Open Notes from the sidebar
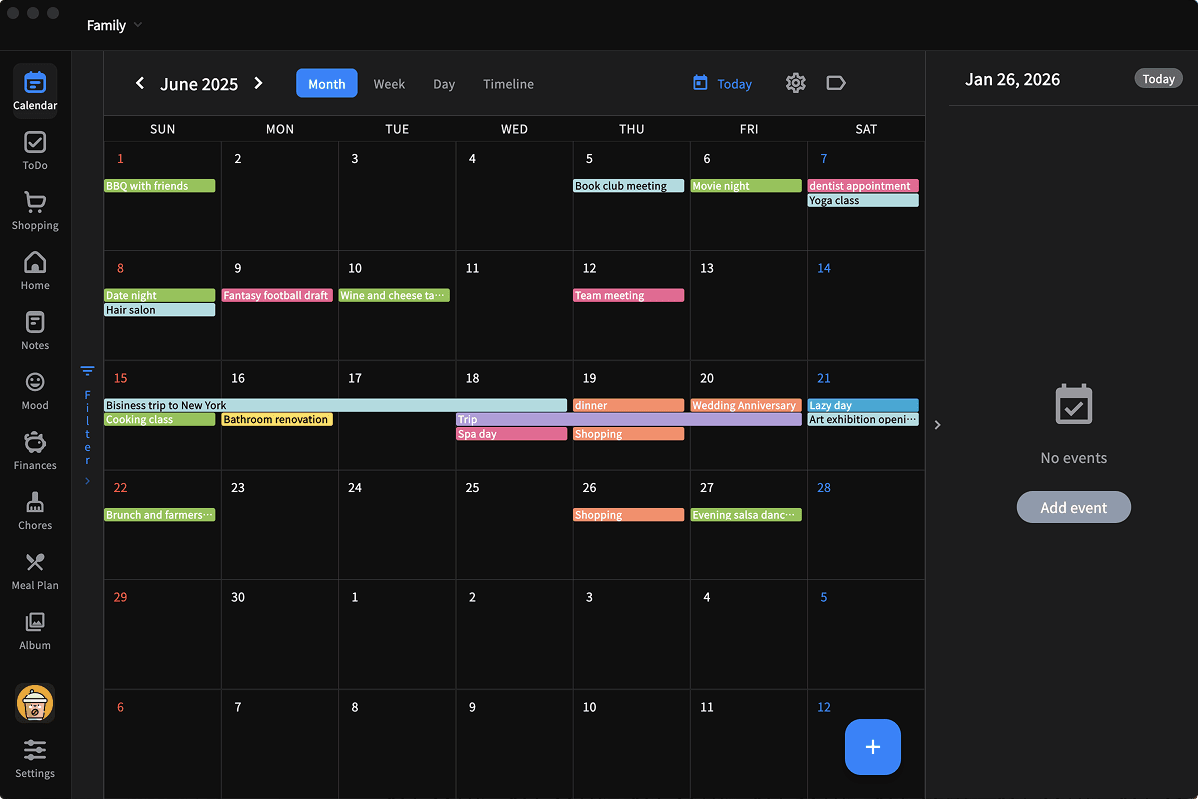Image resolution: width=1198 pixels, height=799 pixels. 34,330
